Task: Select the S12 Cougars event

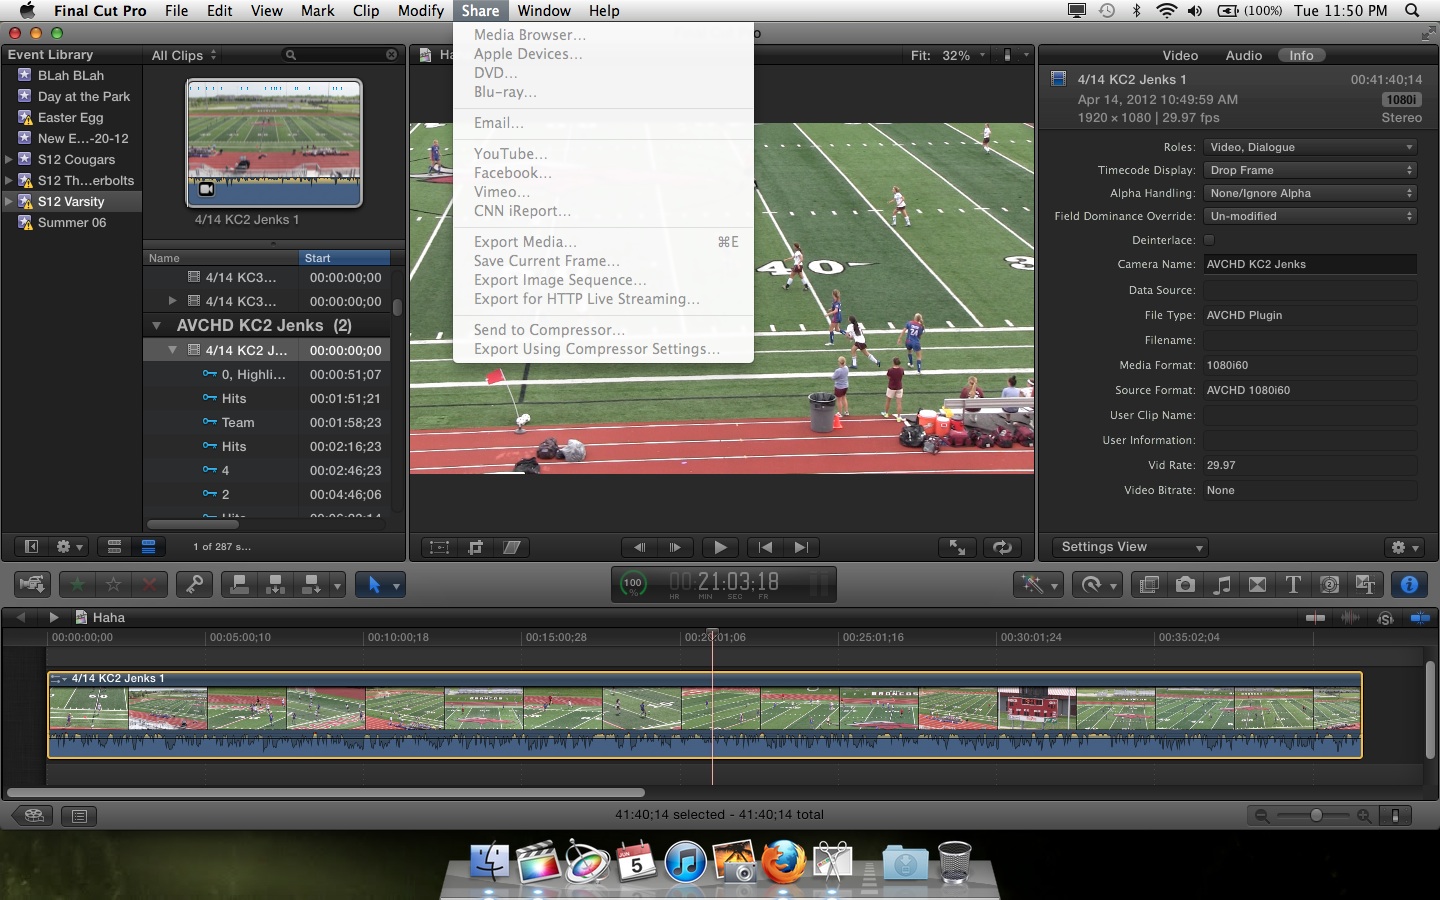Action: tap(76, 159)
